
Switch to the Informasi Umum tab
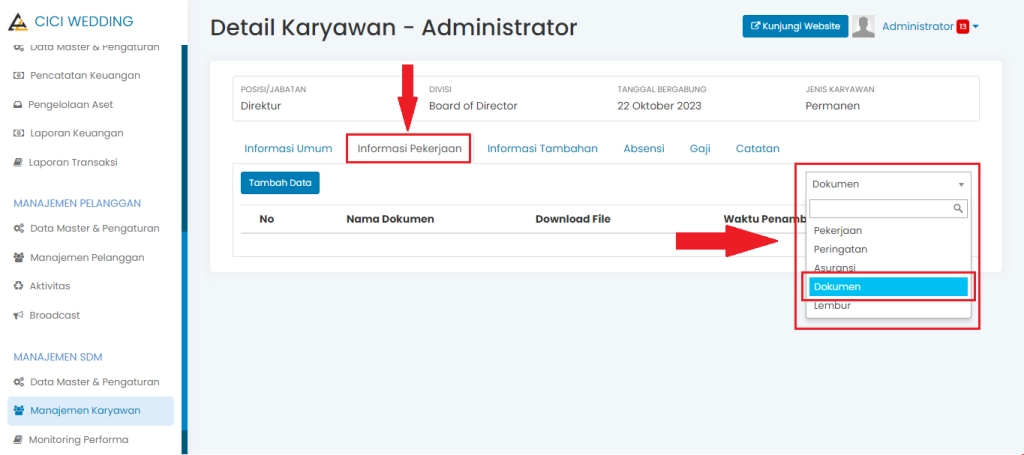288,148
